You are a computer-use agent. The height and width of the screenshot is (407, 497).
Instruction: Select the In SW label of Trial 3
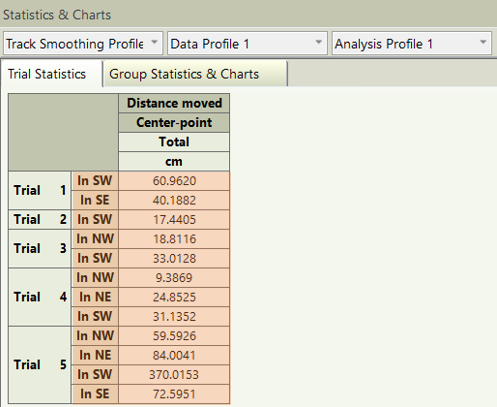[95, 258]
